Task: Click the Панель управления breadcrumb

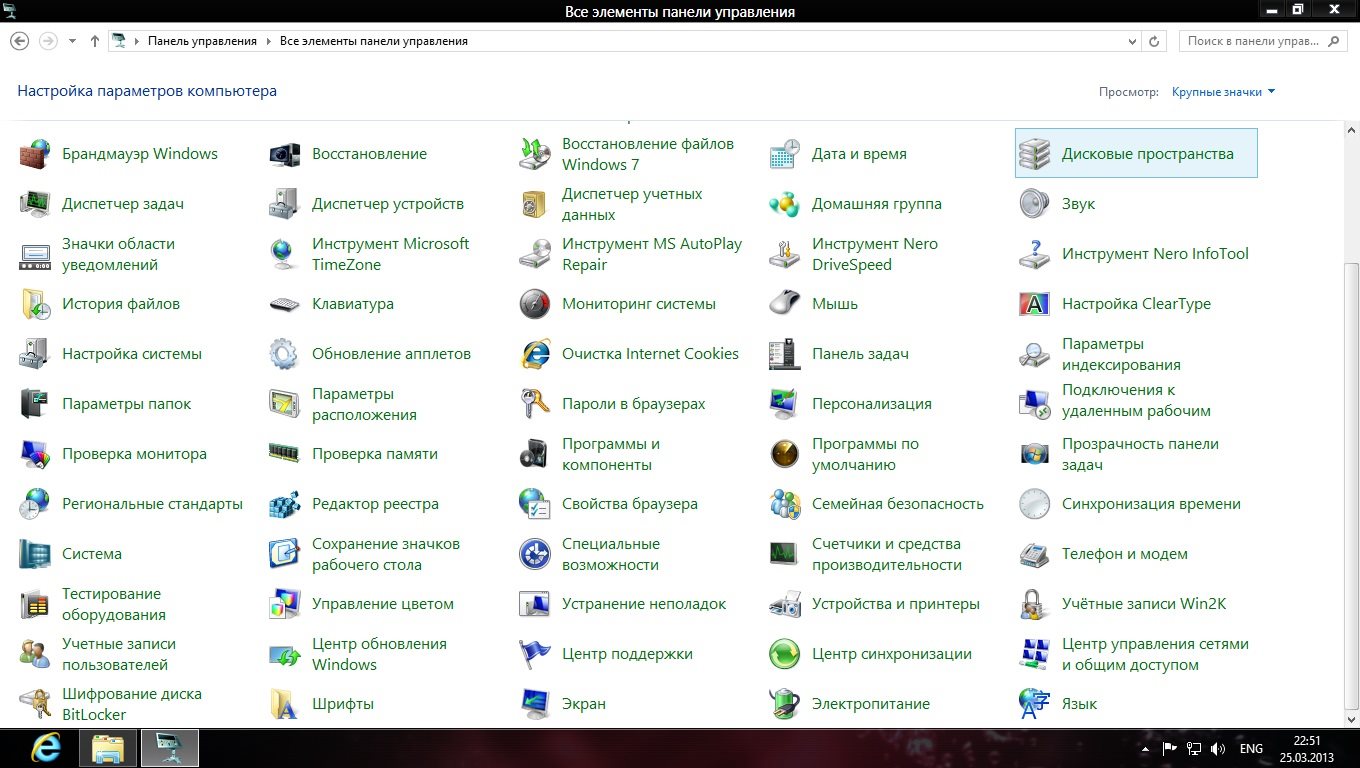Action: [203, 42]
